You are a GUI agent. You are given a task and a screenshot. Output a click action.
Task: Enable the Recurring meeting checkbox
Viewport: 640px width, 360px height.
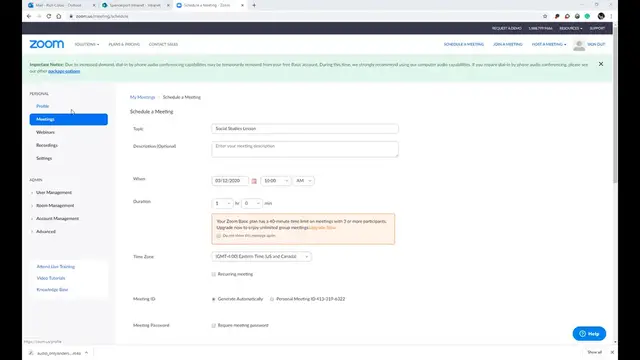tap(213, 274)
